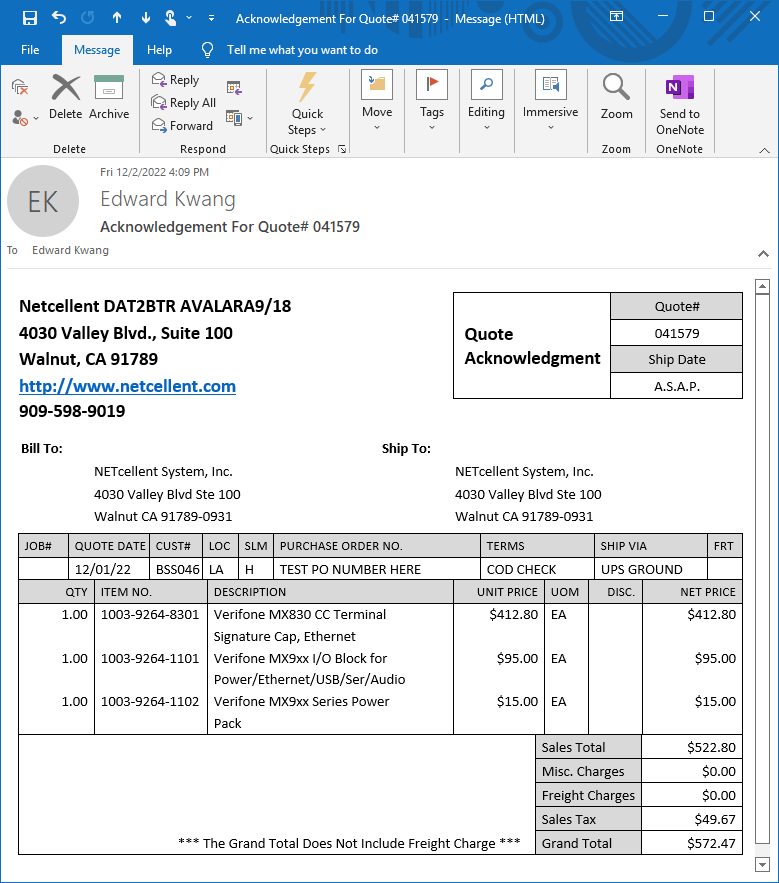Open the Quick Steps dialog launcher
Screen dimensions: 779x883
pos(342,149)
